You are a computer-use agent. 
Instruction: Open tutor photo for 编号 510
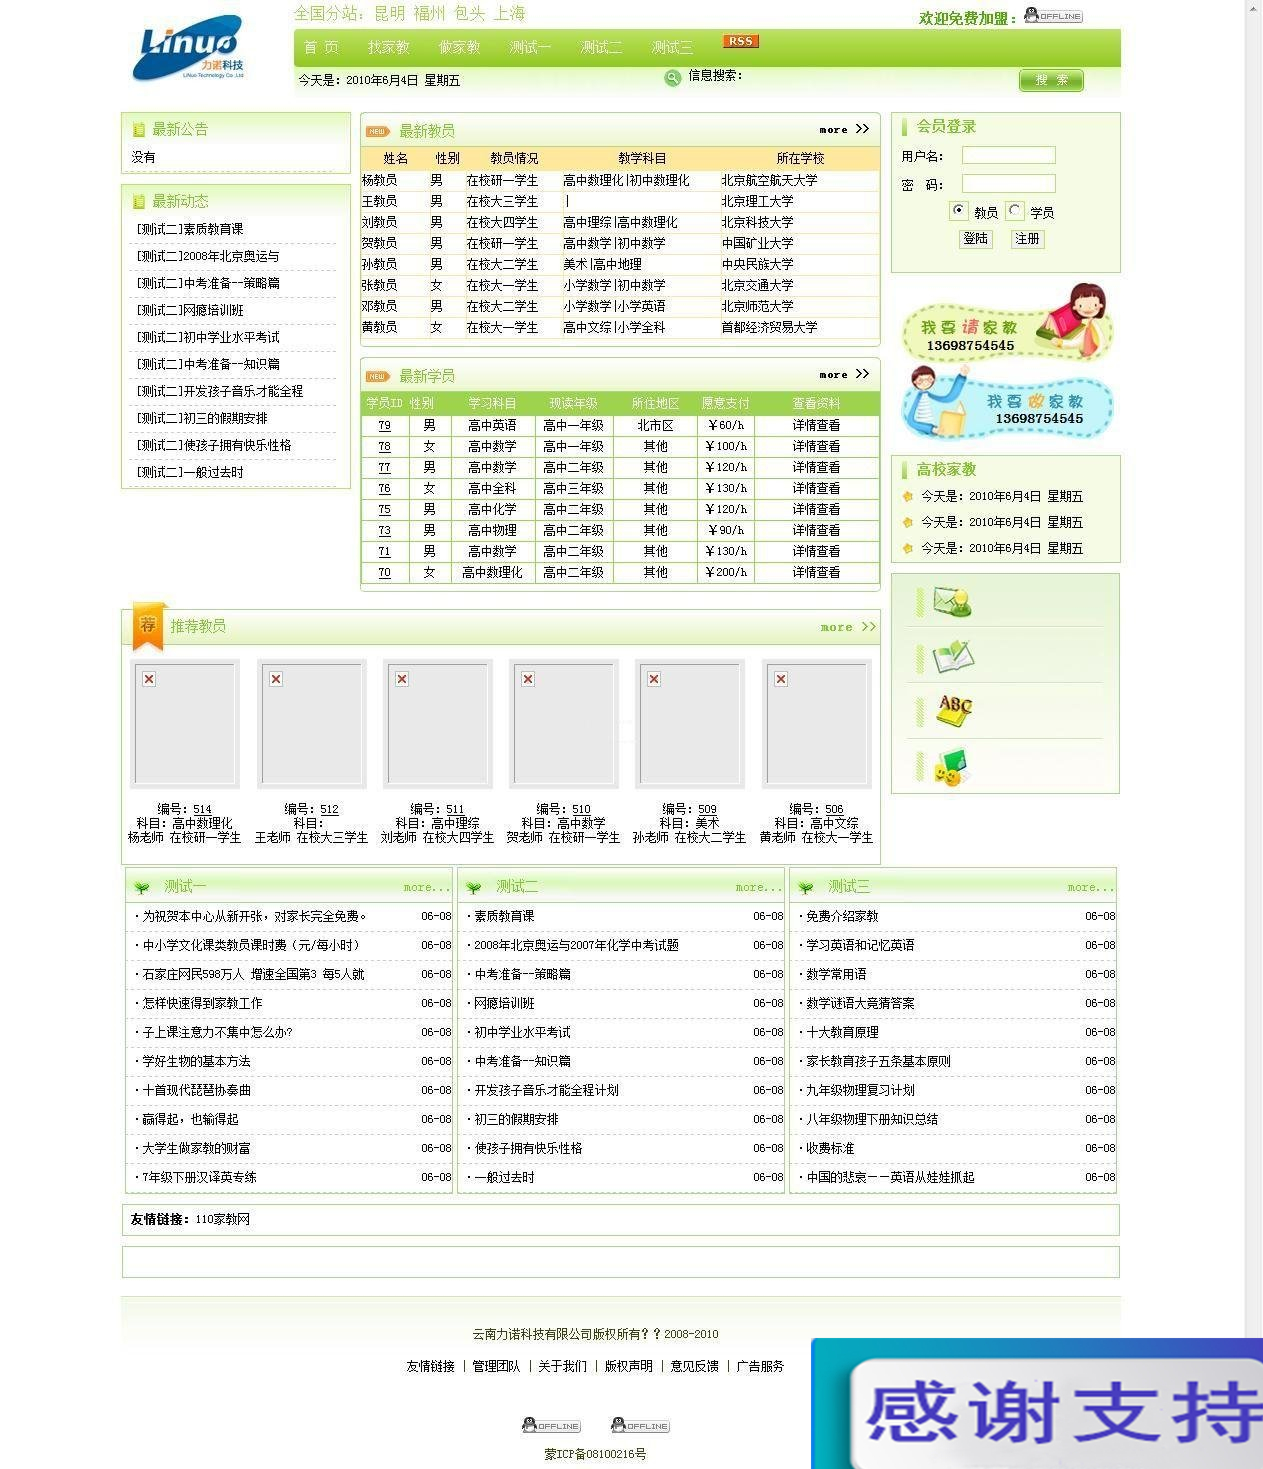point(564,724)
